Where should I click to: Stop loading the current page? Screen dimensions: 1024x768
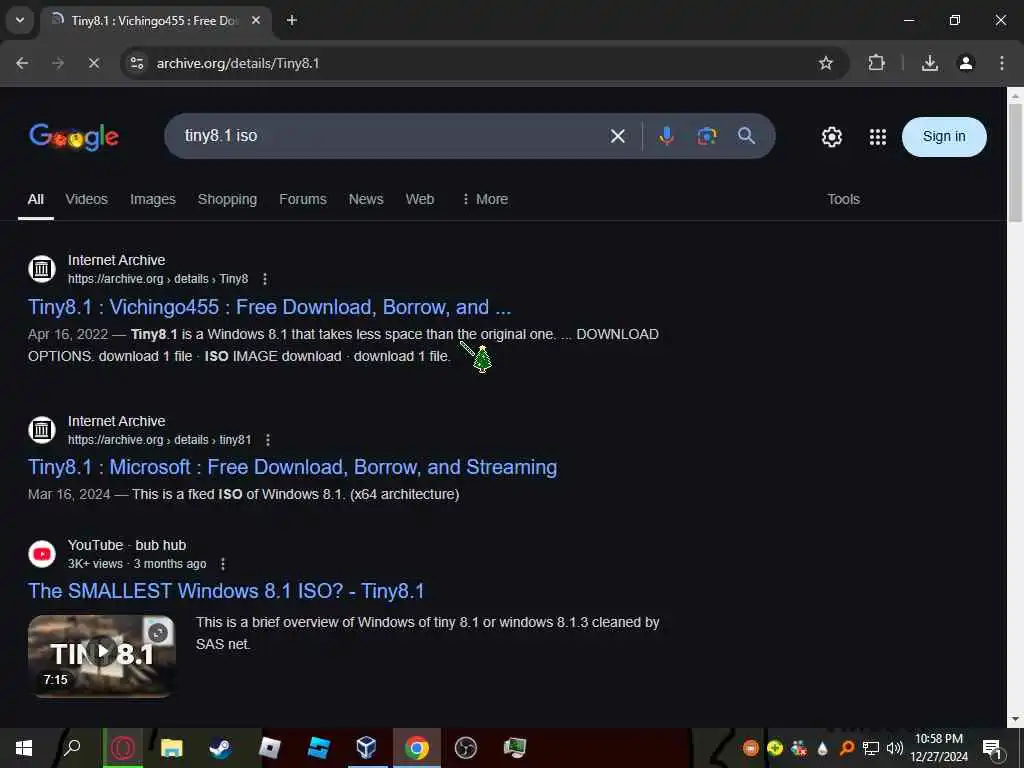tap(93, 63)
